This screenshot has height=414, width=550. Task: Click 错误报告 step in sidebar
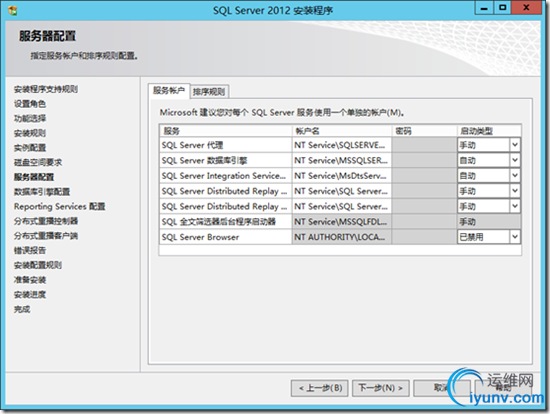[30, 251]
